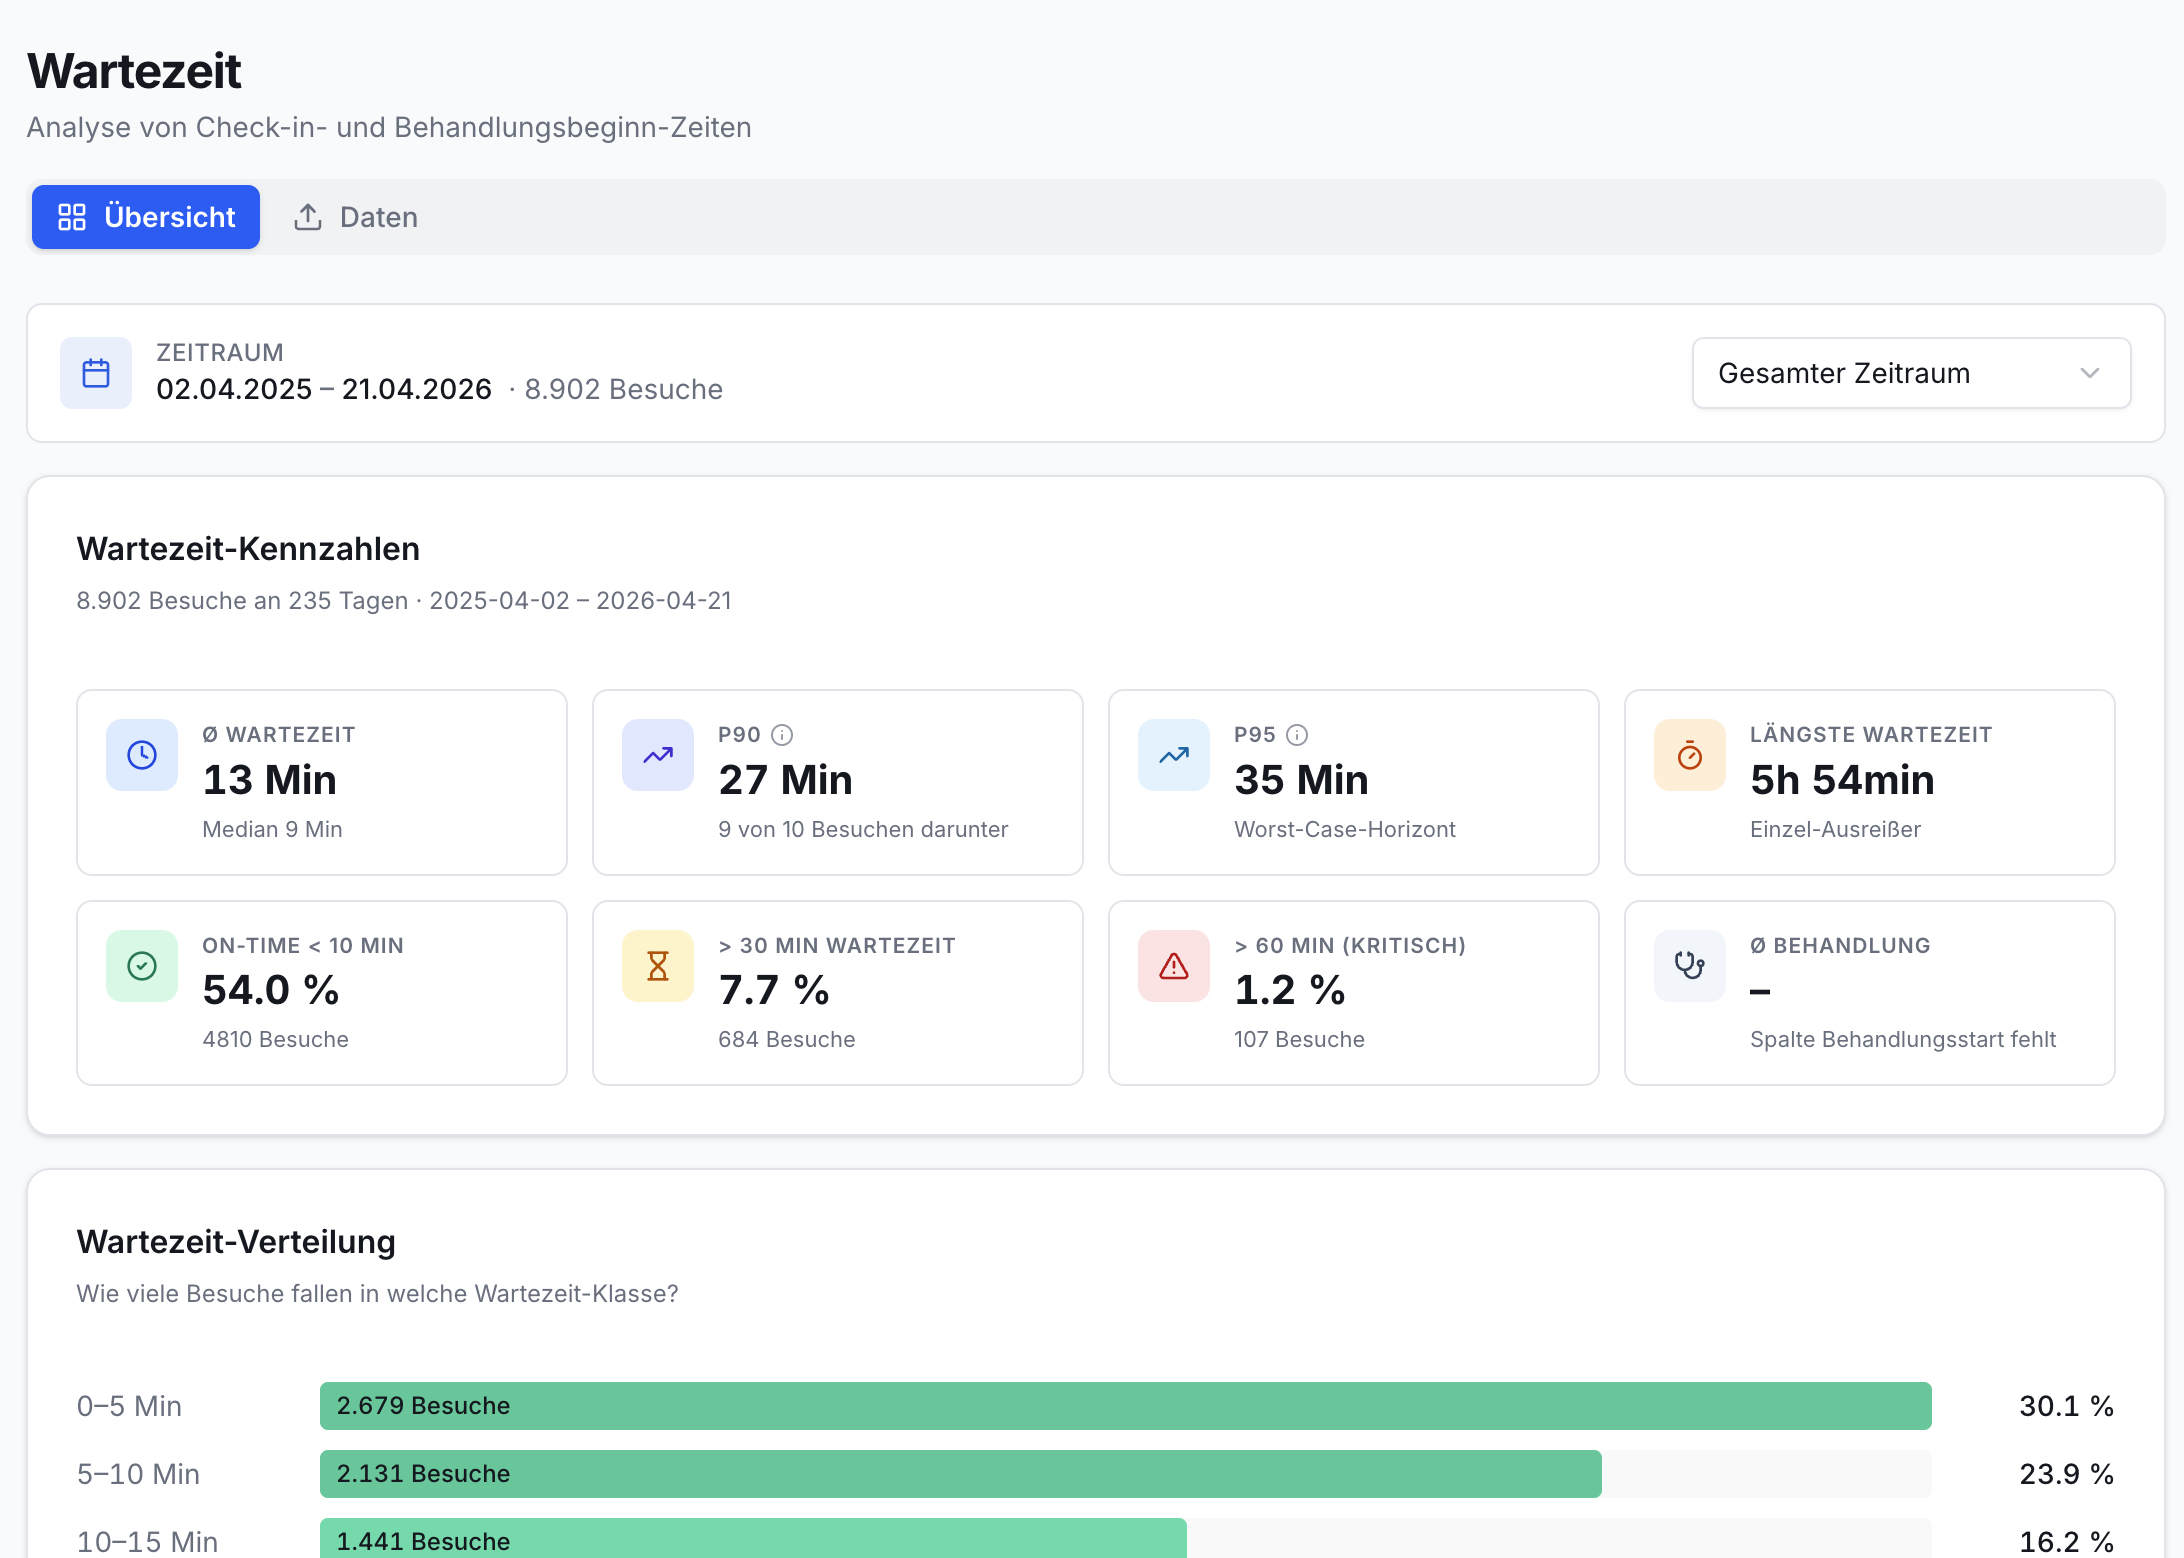Click the trend icon in P90 card

[x=658, y=755]
